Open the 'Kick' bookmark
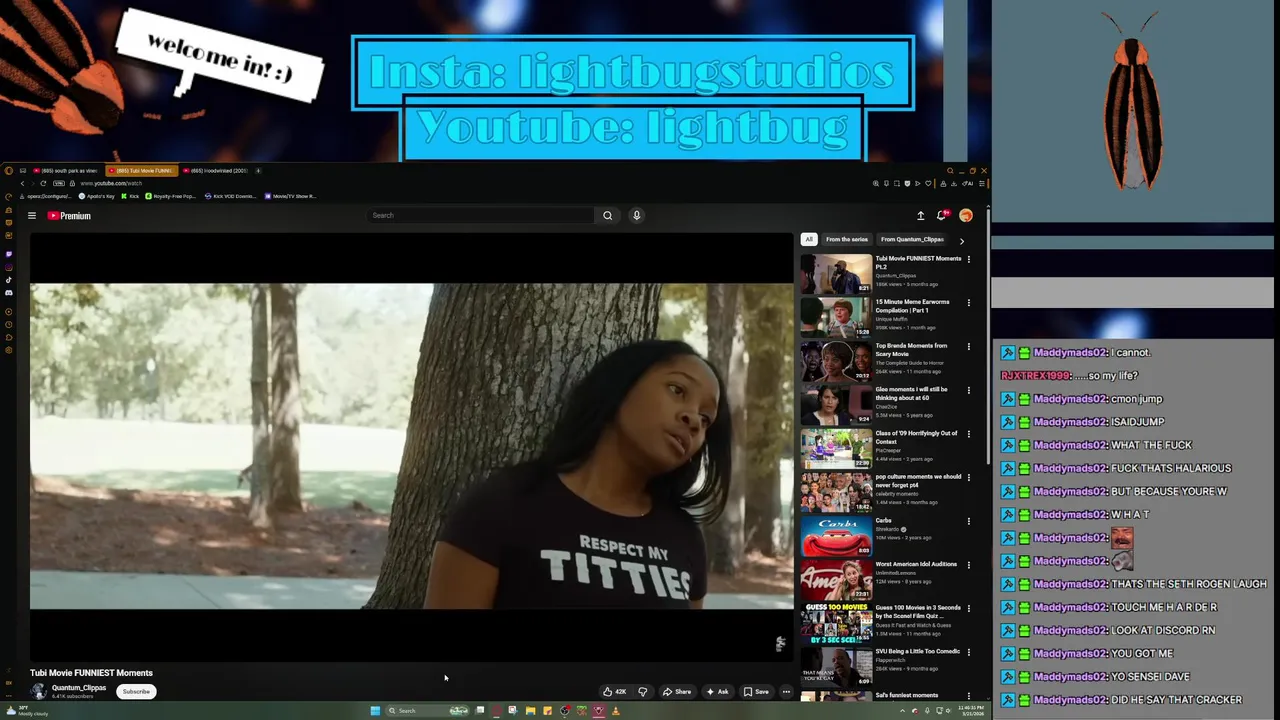This screenshot has width=1280, height=720. [130, 196]
